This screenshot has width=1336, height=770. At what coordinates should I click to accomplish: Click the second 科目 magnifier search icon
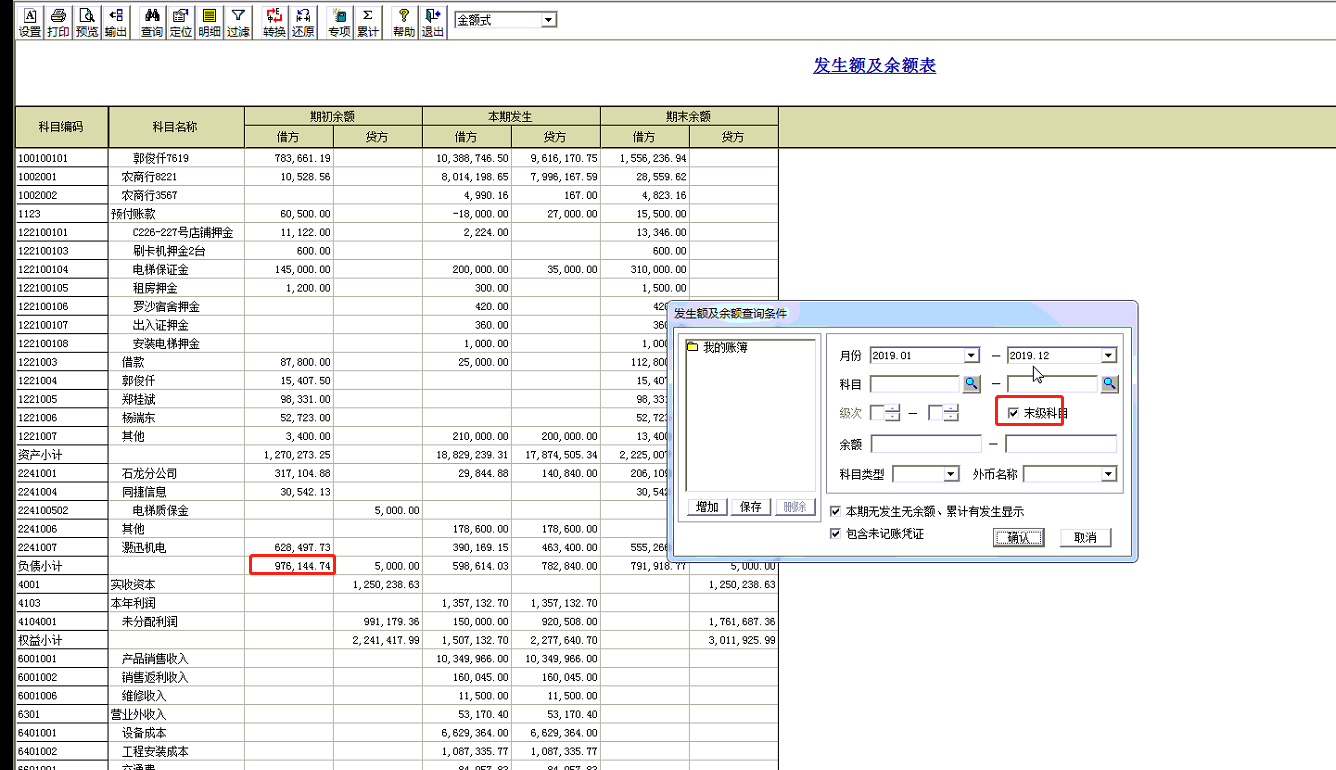(x=1108, y=384)
